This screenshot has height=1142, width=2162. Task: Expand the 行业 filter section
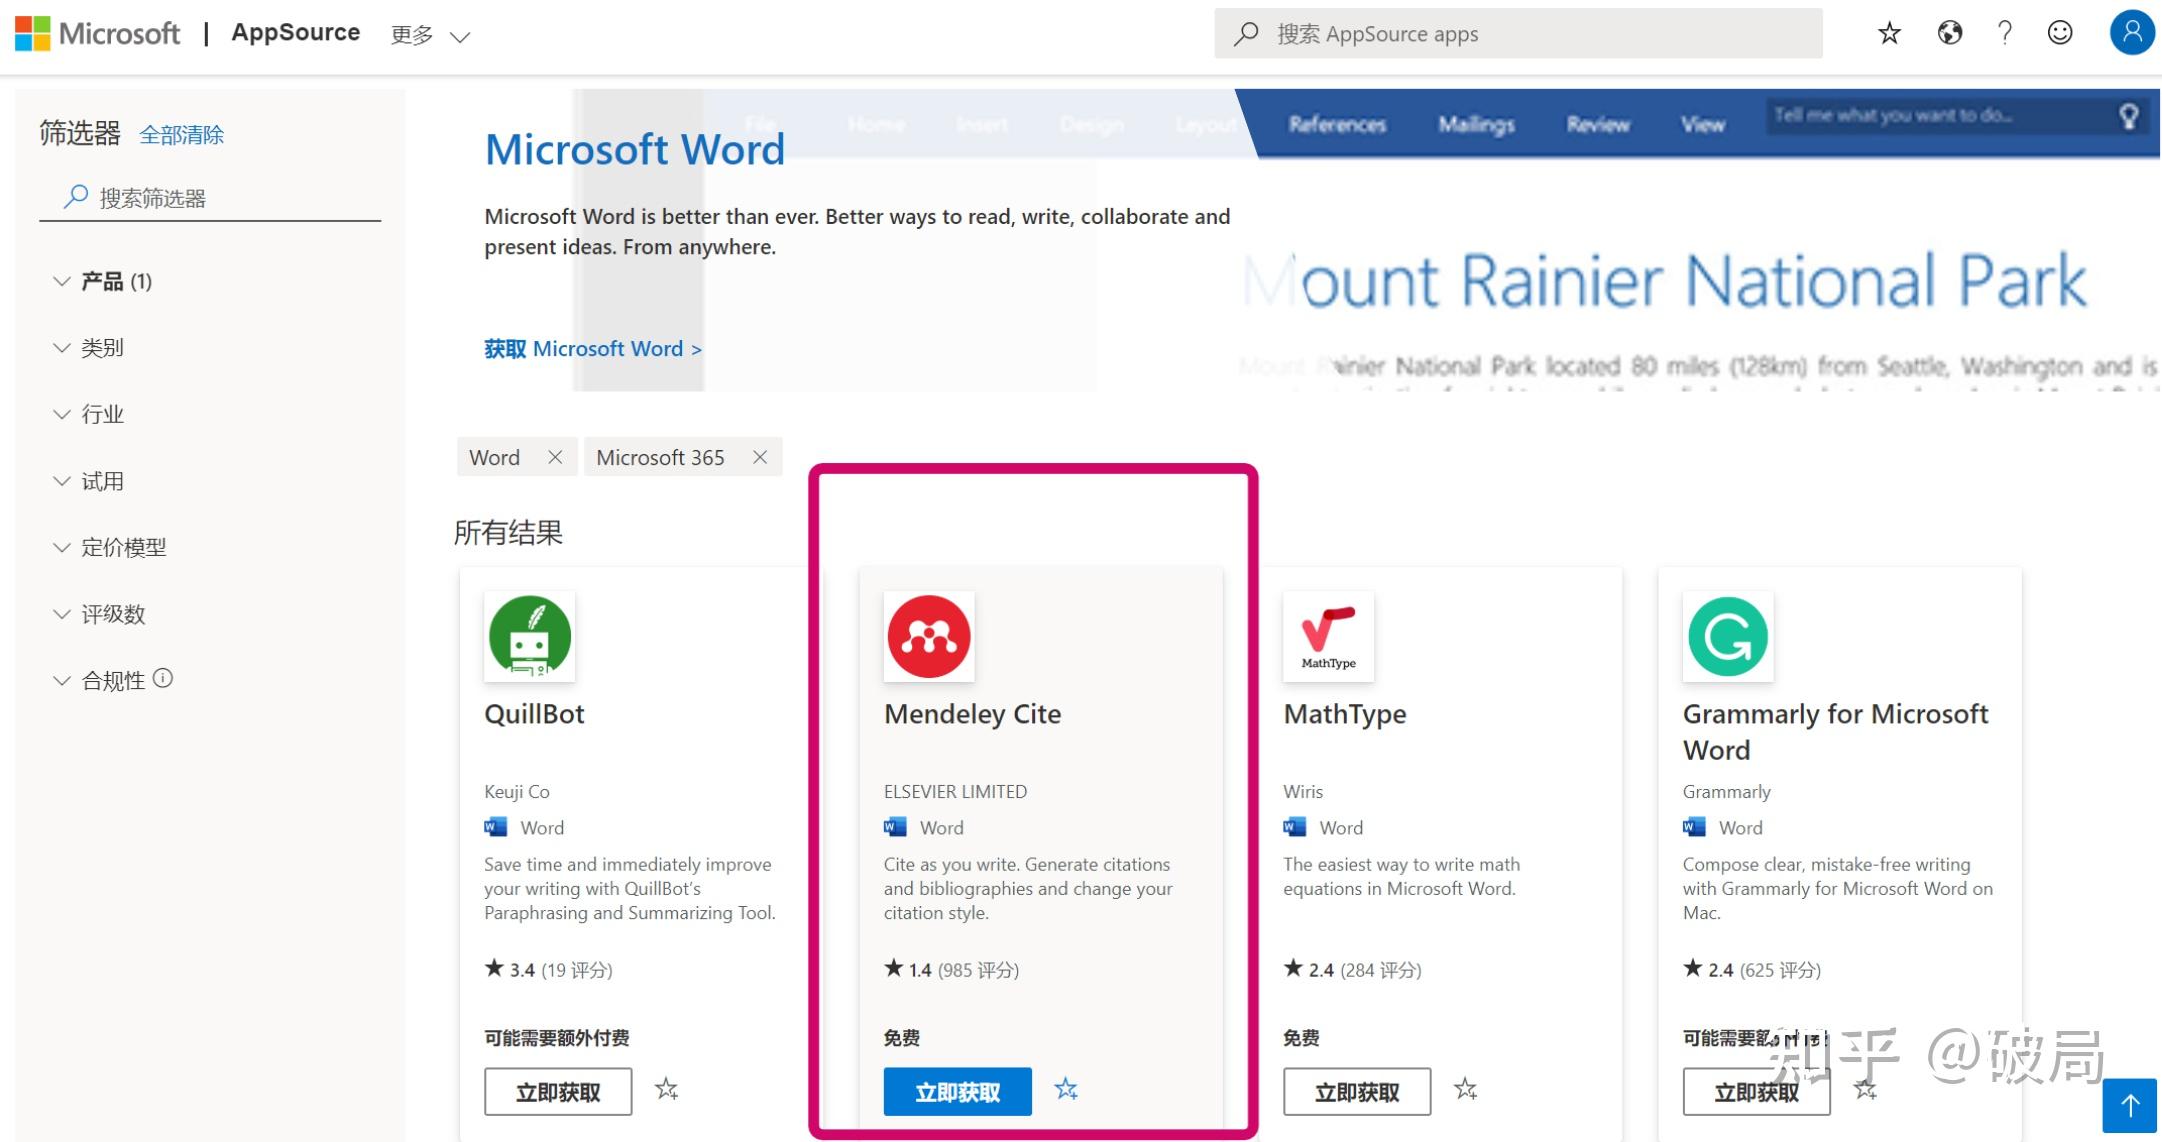tap(88, 414)
